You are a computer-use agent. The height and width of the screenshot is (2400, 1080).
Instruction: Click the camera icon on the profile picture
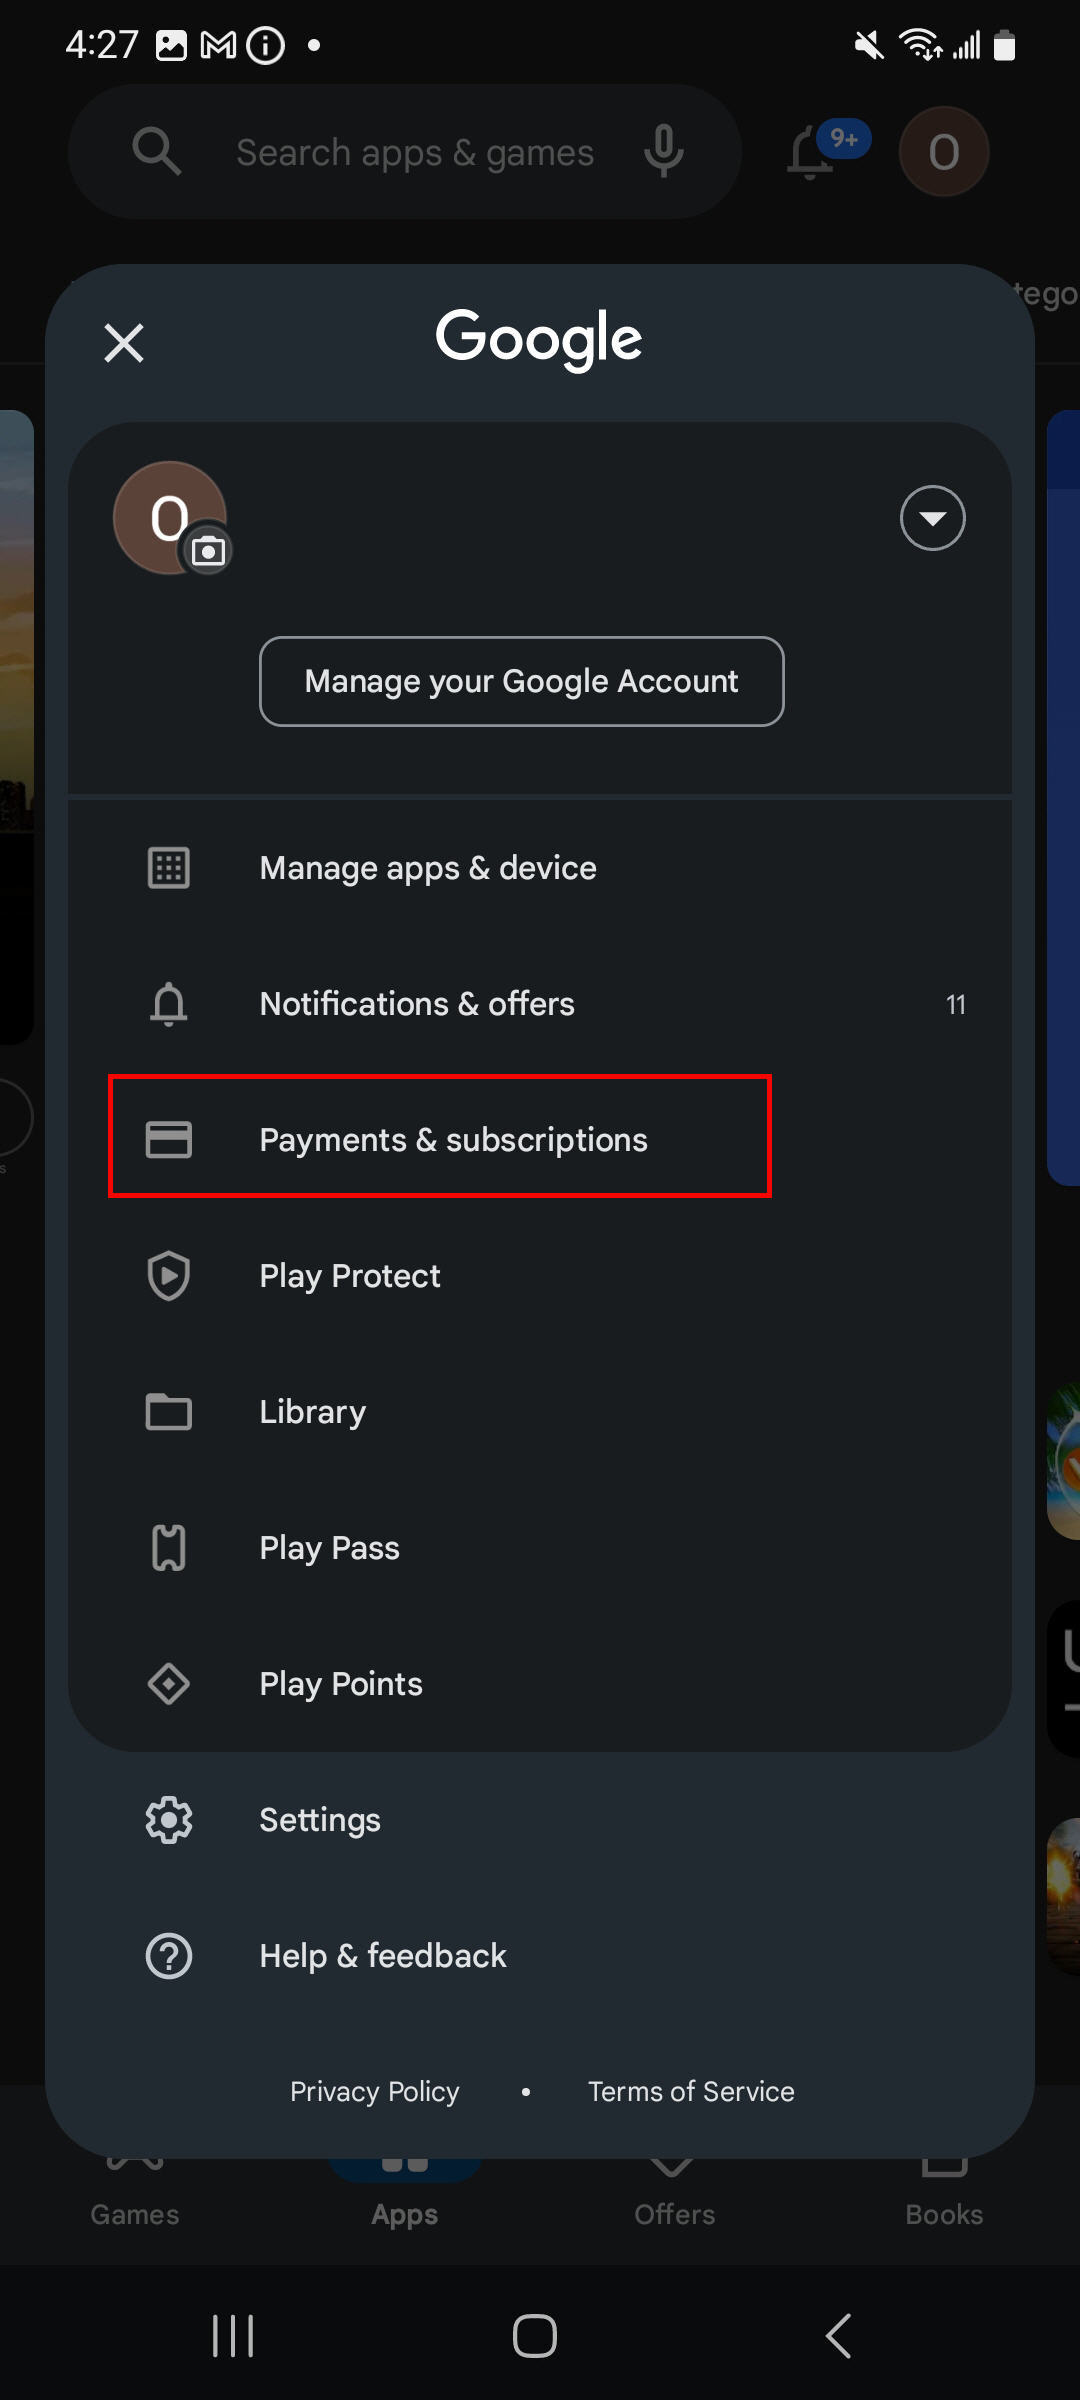pyautogui.click(x=210, y=551)
